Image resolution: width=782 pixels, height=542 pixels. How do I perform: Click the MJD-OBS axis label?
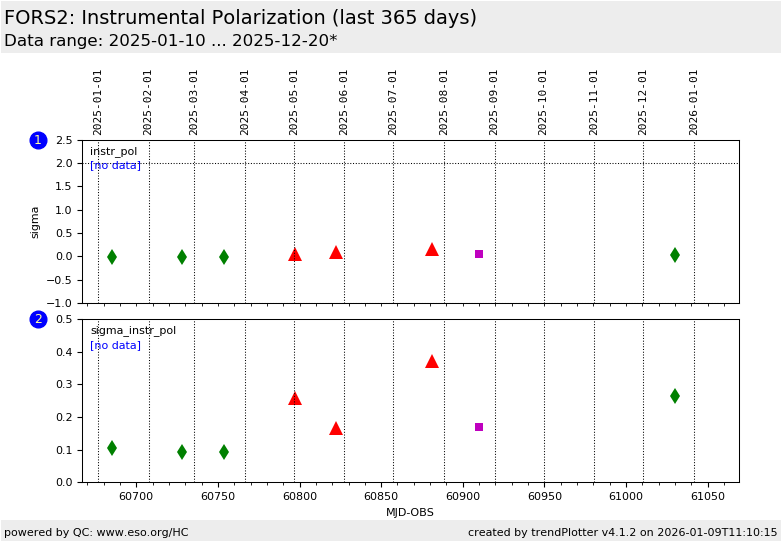pos(410,513)
